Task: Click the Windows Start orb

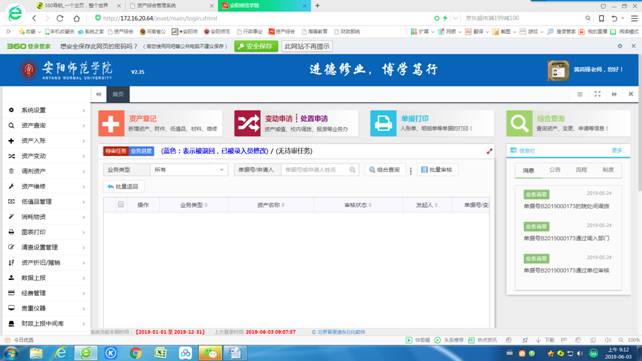Action: (11, 352)
